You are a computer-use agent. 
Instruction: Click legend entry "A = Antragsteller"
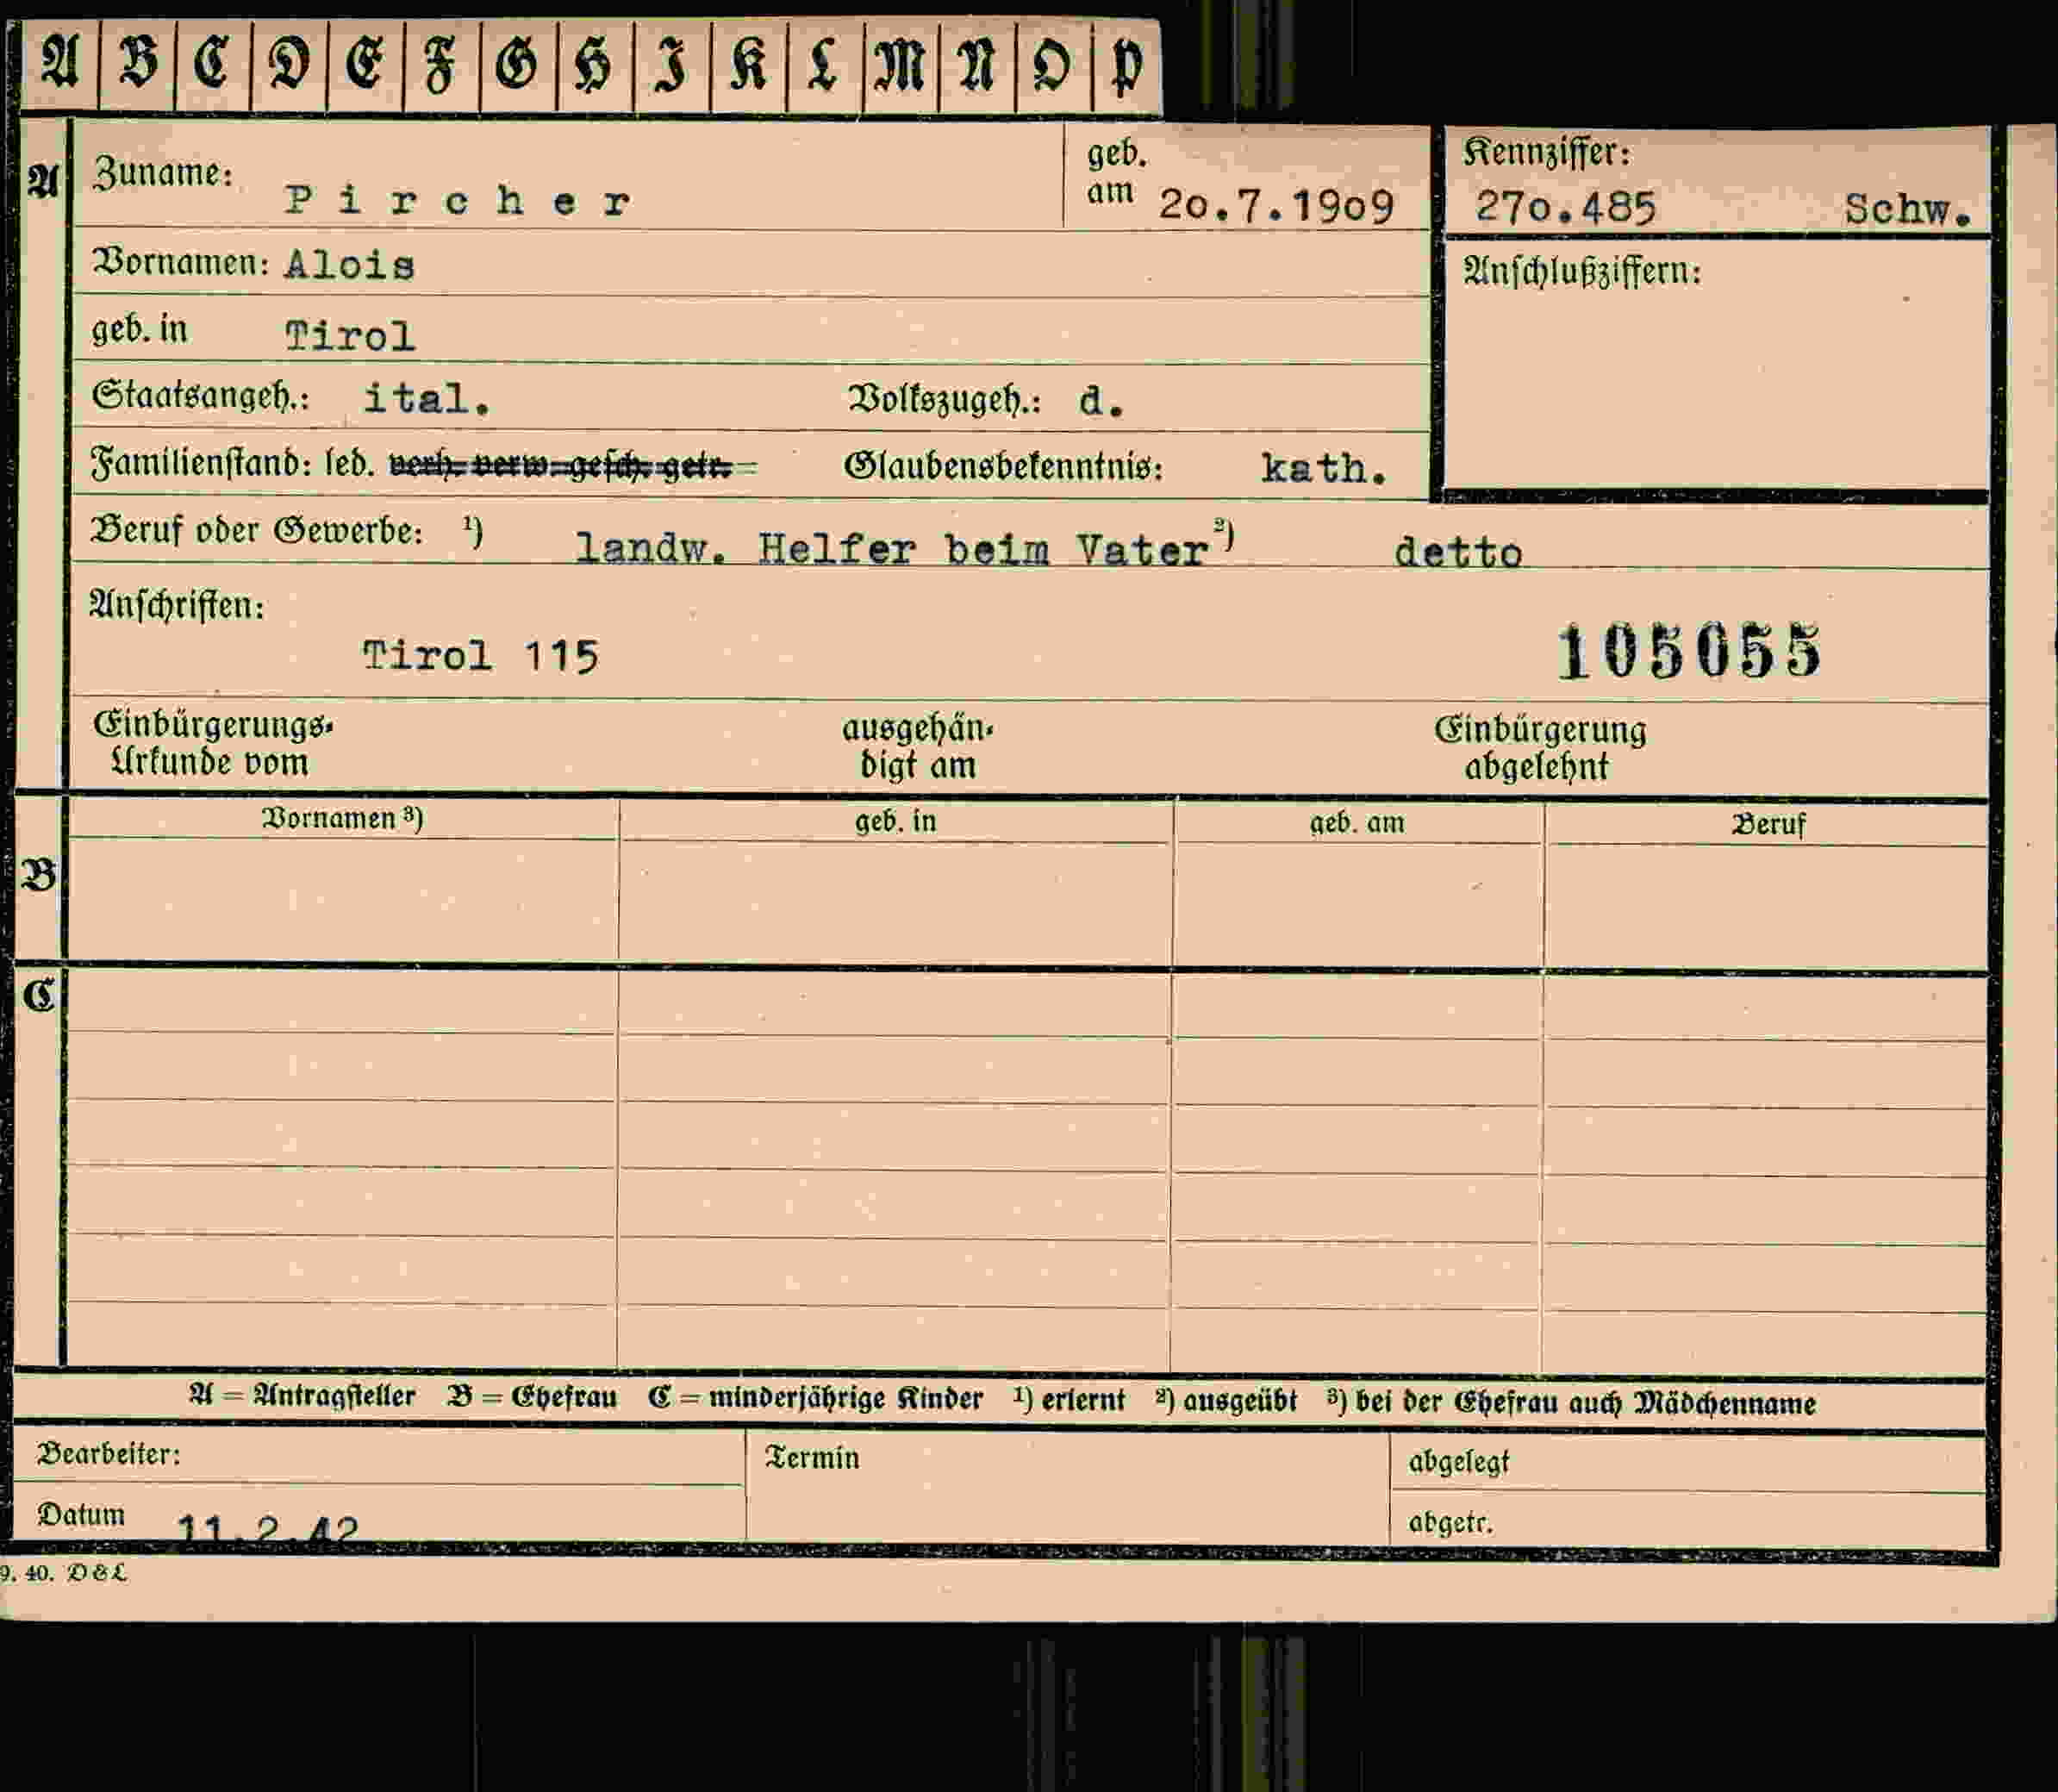(302, 1396)
